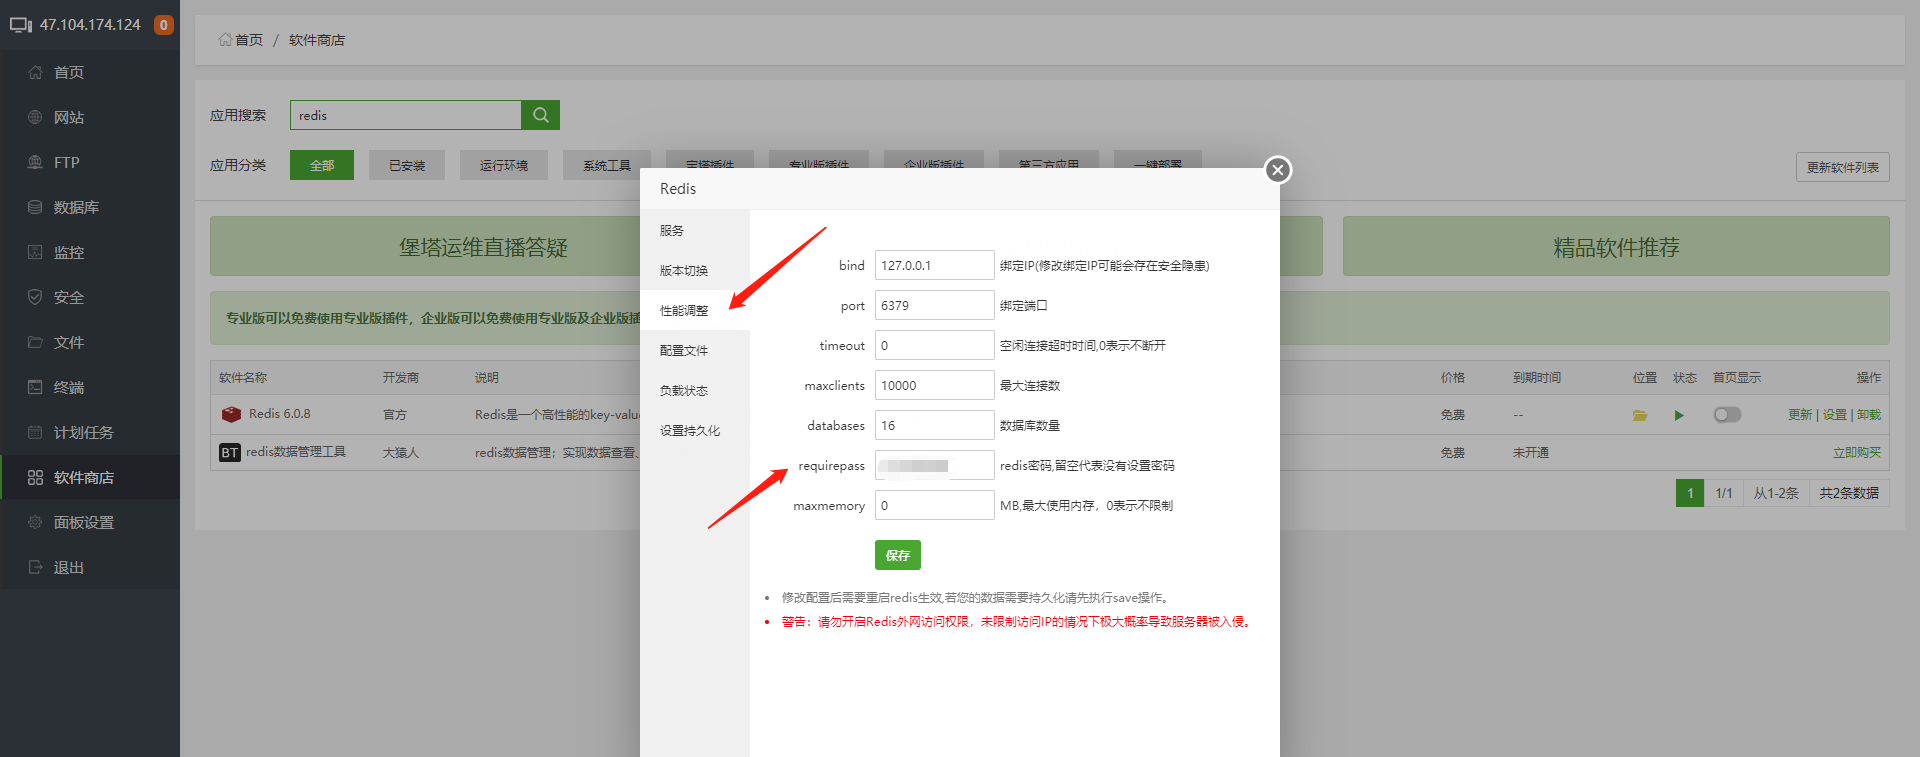Viewport: 1920px width, 757px height.
Task: Go to 安全 in the sidebar
Action: click(68, 297)
